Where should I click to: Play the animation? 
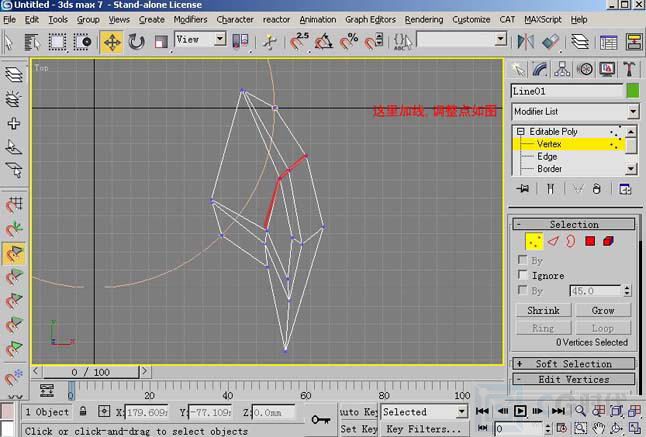pyautogui.click(x=520, y=411)
